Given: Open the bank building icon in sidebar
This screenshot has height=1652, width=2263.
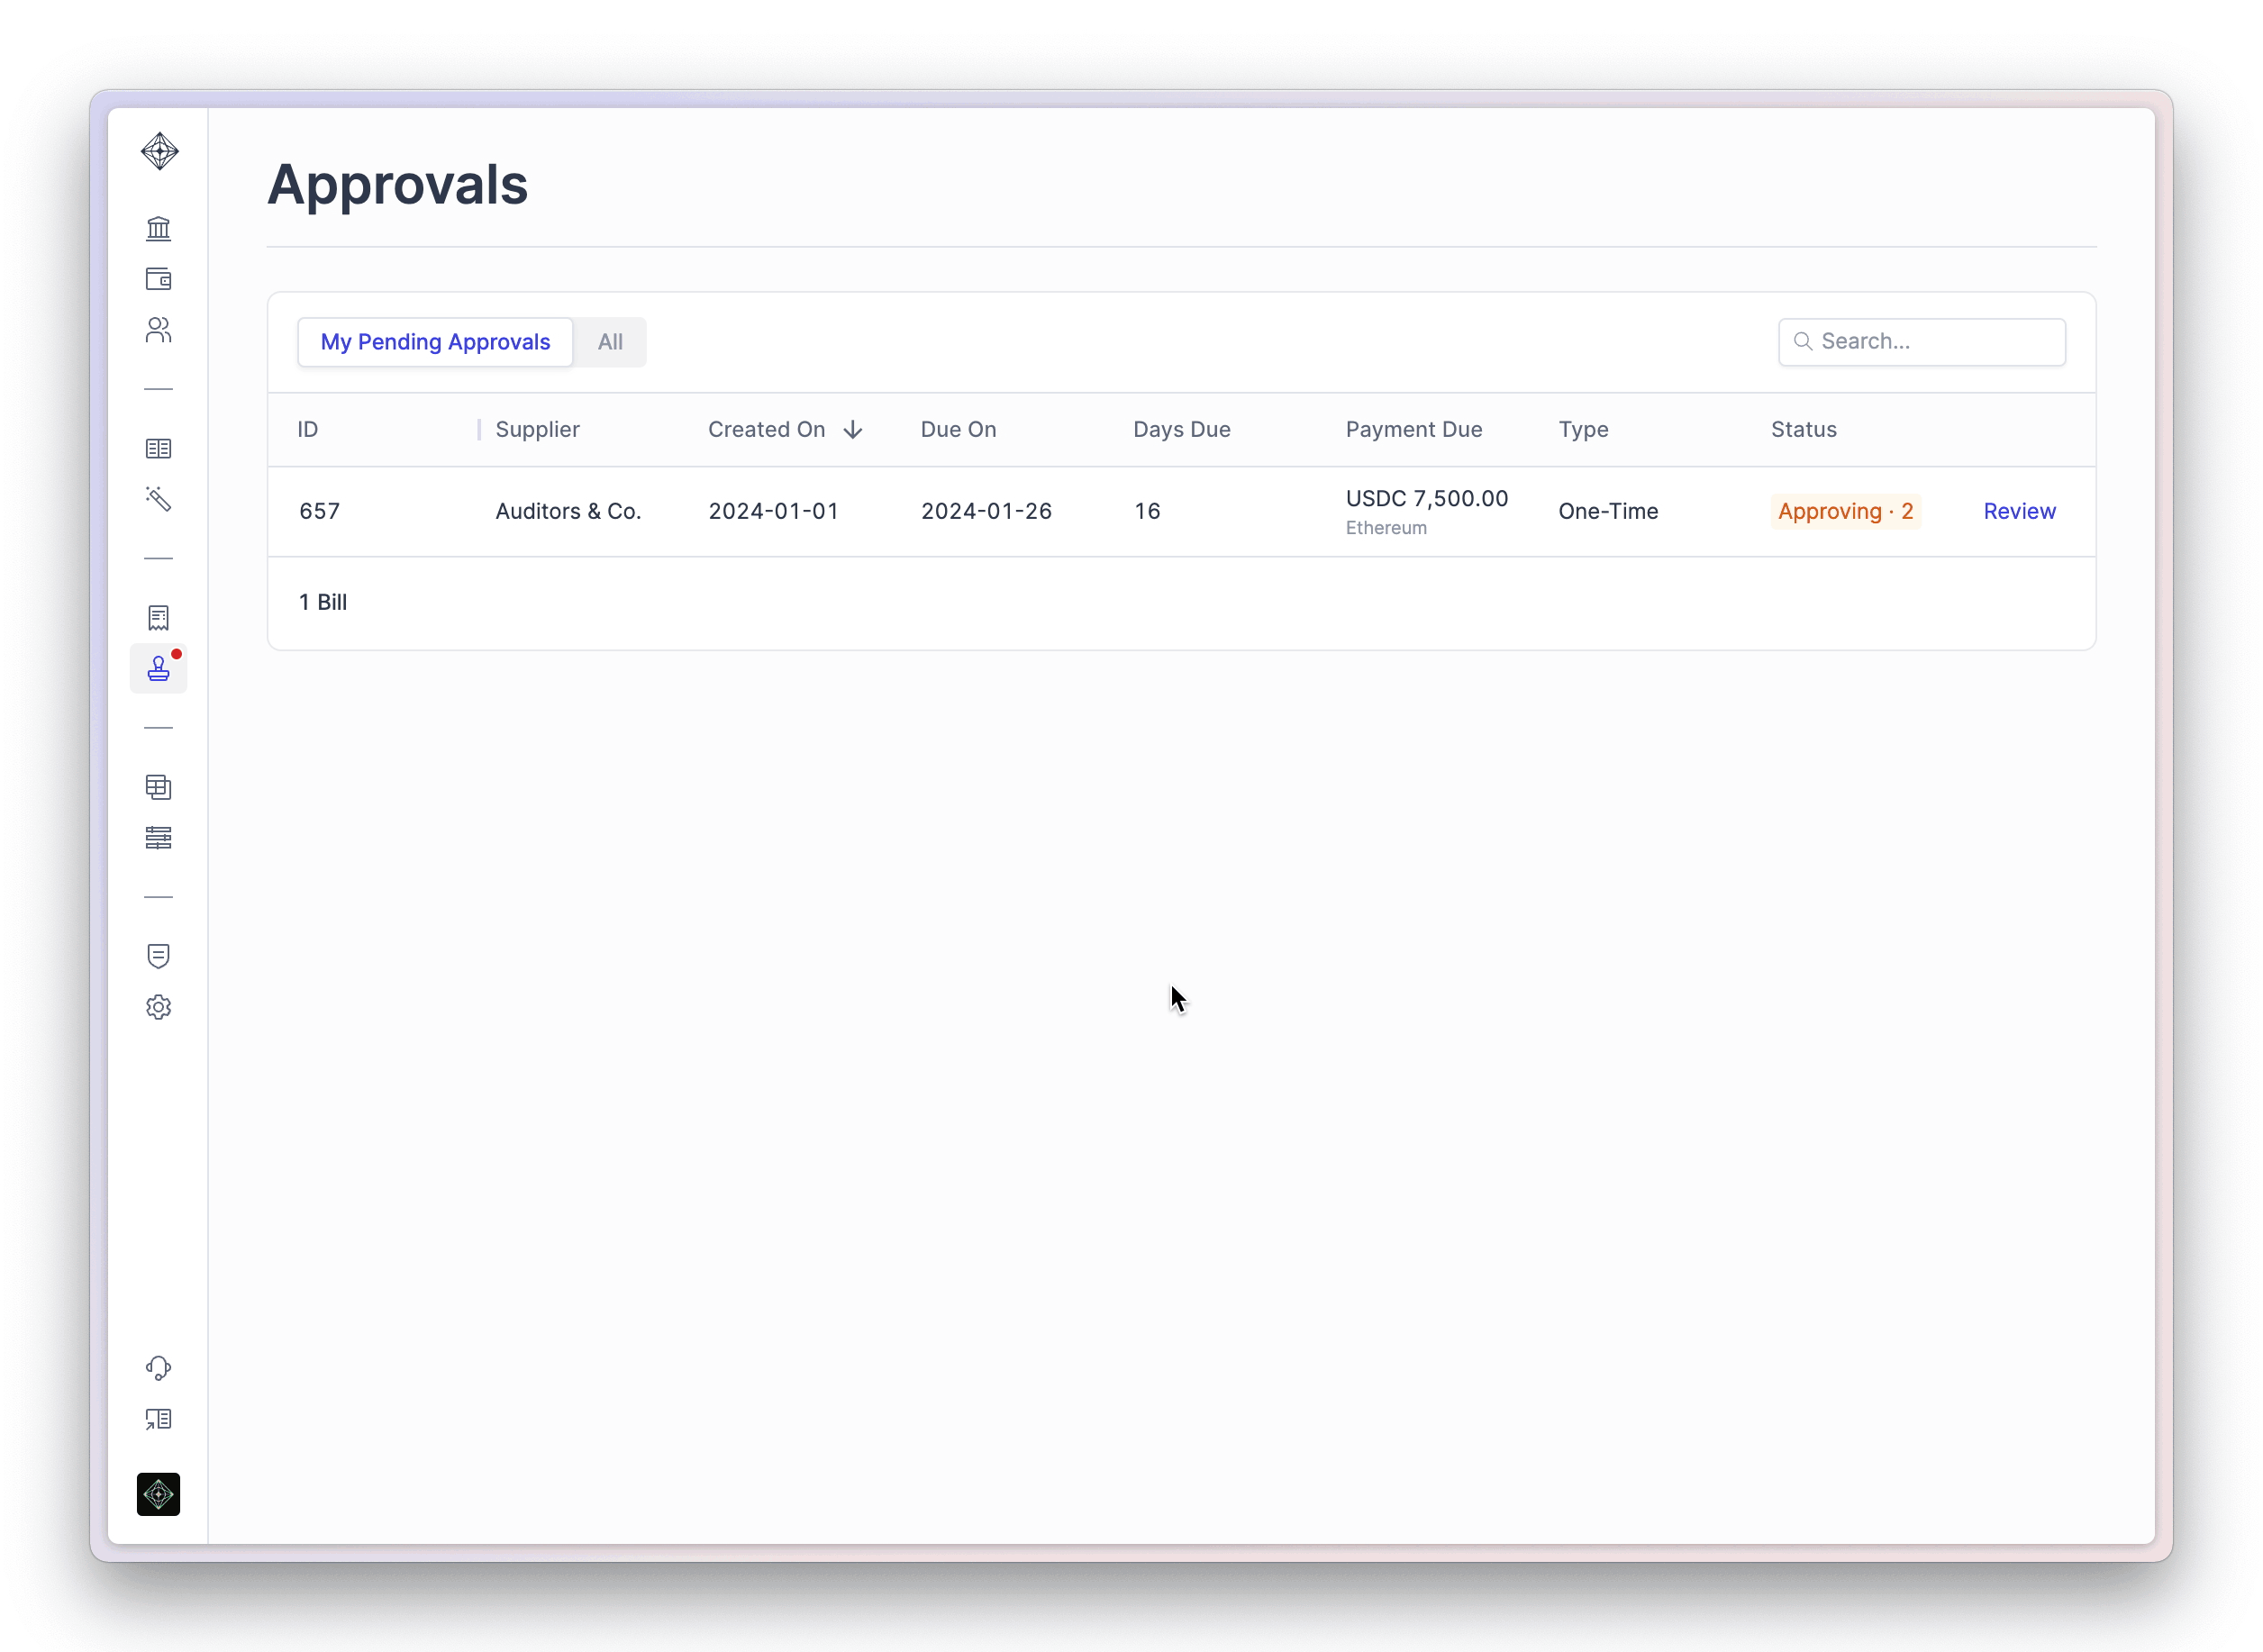Looking at the screenshot, I should coord(158,229).
